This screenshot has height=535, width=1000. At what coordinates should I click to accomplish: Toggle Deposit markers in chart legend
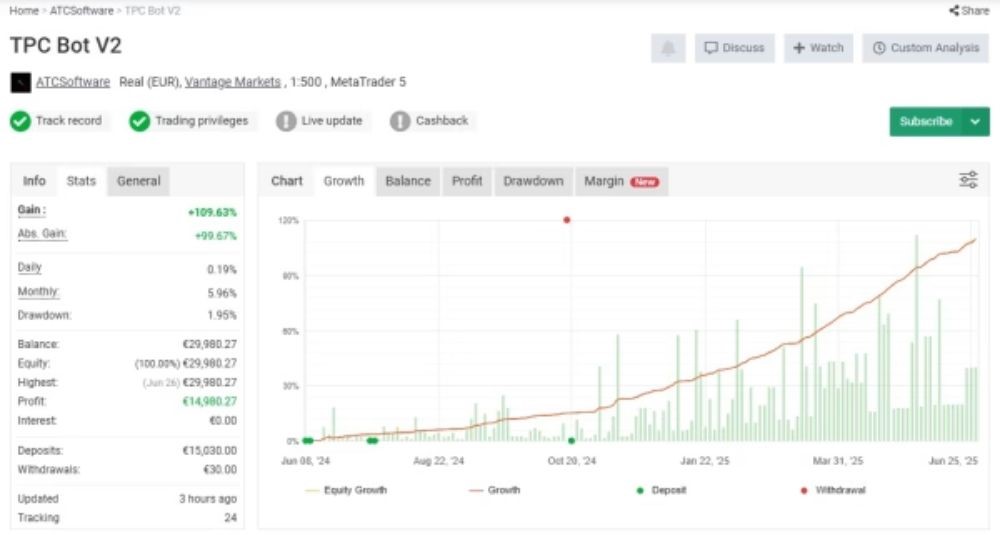pyautogui.click(x=660, y=490)
